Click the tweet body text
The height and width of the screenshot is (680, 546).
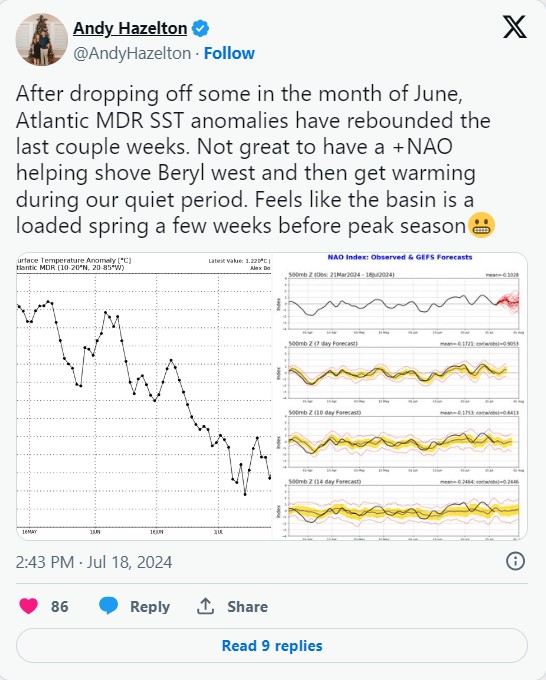click(256, 160)
